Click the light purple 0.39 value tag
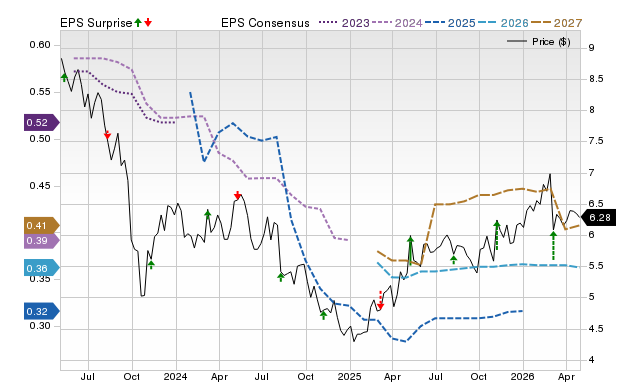The image size is (640, 382). coord(42,240)
